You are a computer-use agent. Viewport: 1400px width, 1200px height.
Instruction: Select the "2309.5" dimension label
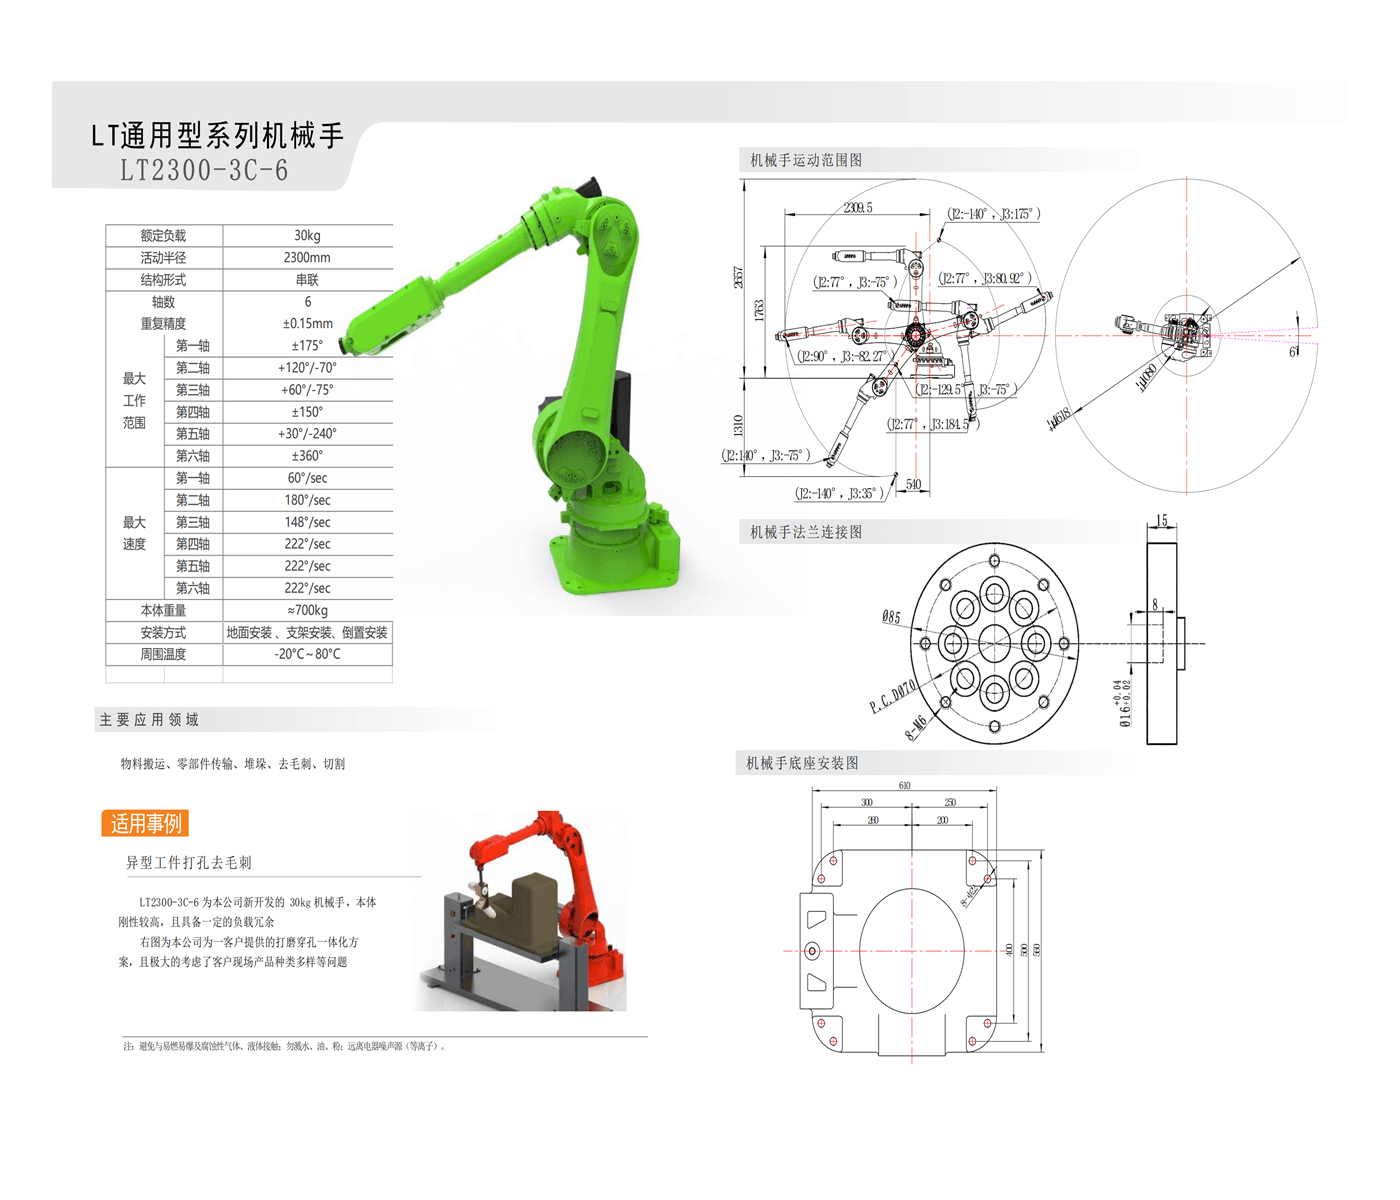858,207
